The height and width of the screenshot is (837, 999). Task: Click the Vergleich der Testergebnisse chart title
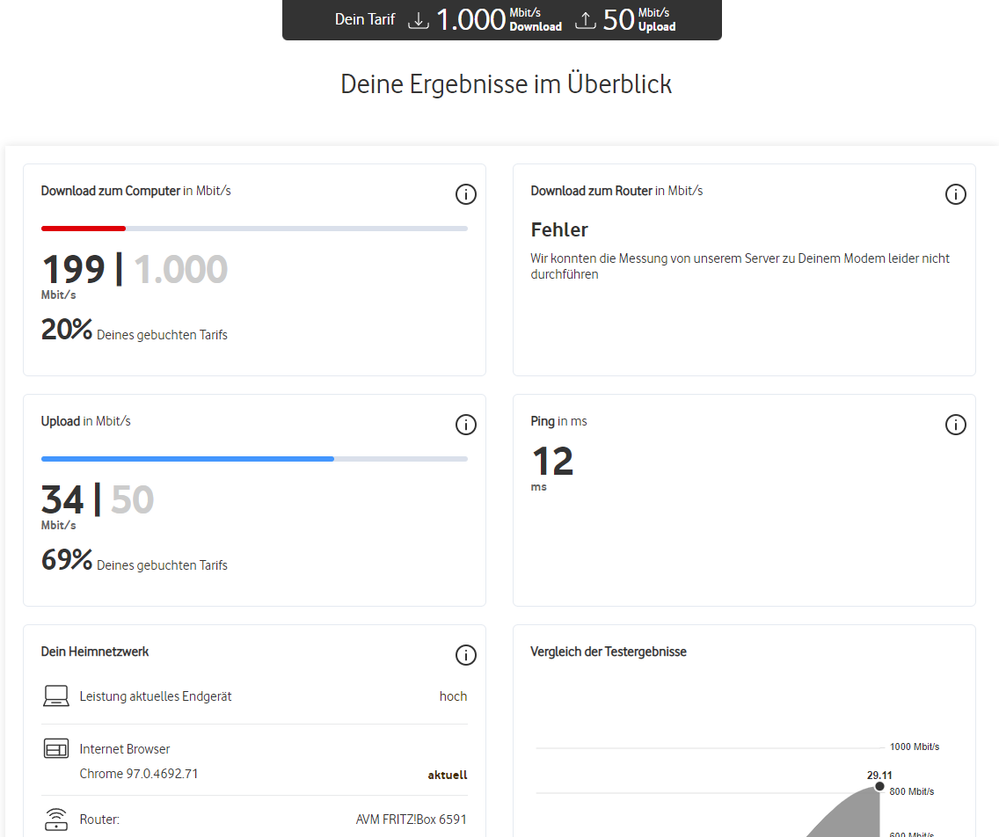[608, 652]
